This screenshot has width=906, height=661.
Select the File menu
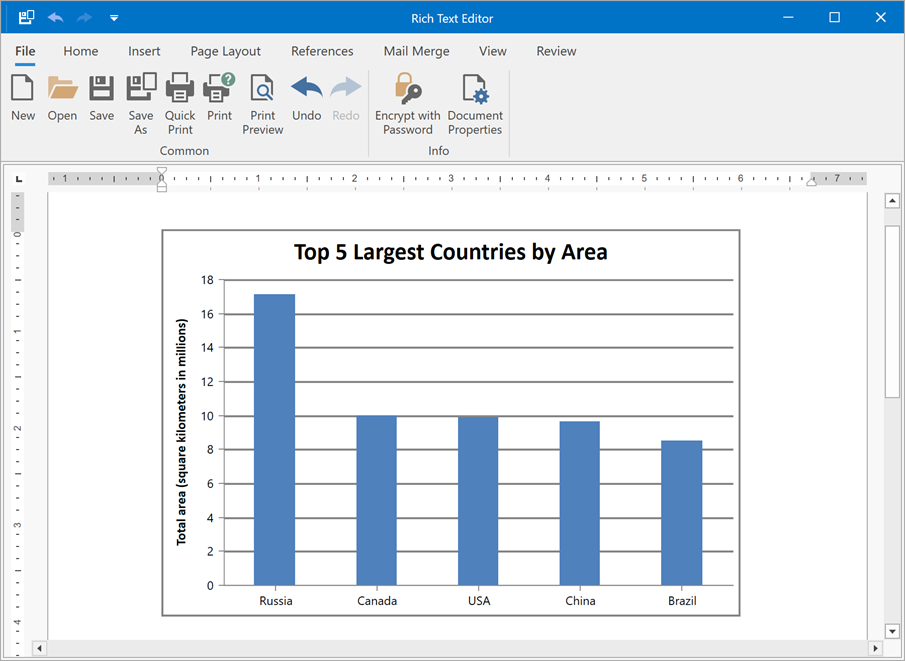25,51
